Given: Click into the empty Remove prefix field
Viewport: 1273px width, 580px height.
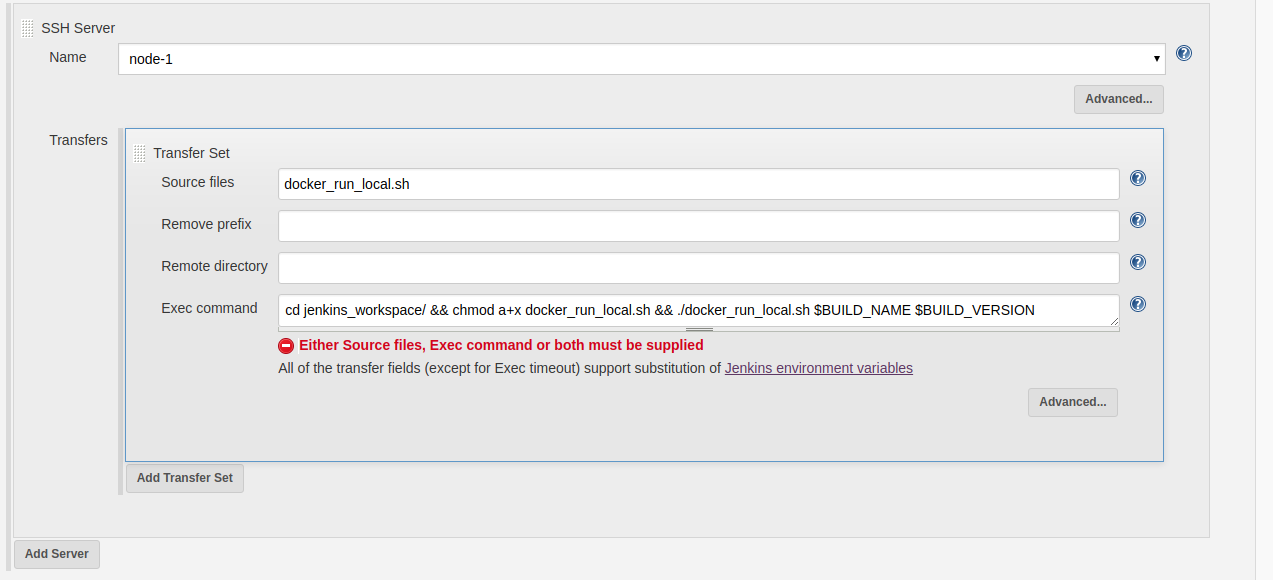Looking at the screenshot, I should point(698,226).
